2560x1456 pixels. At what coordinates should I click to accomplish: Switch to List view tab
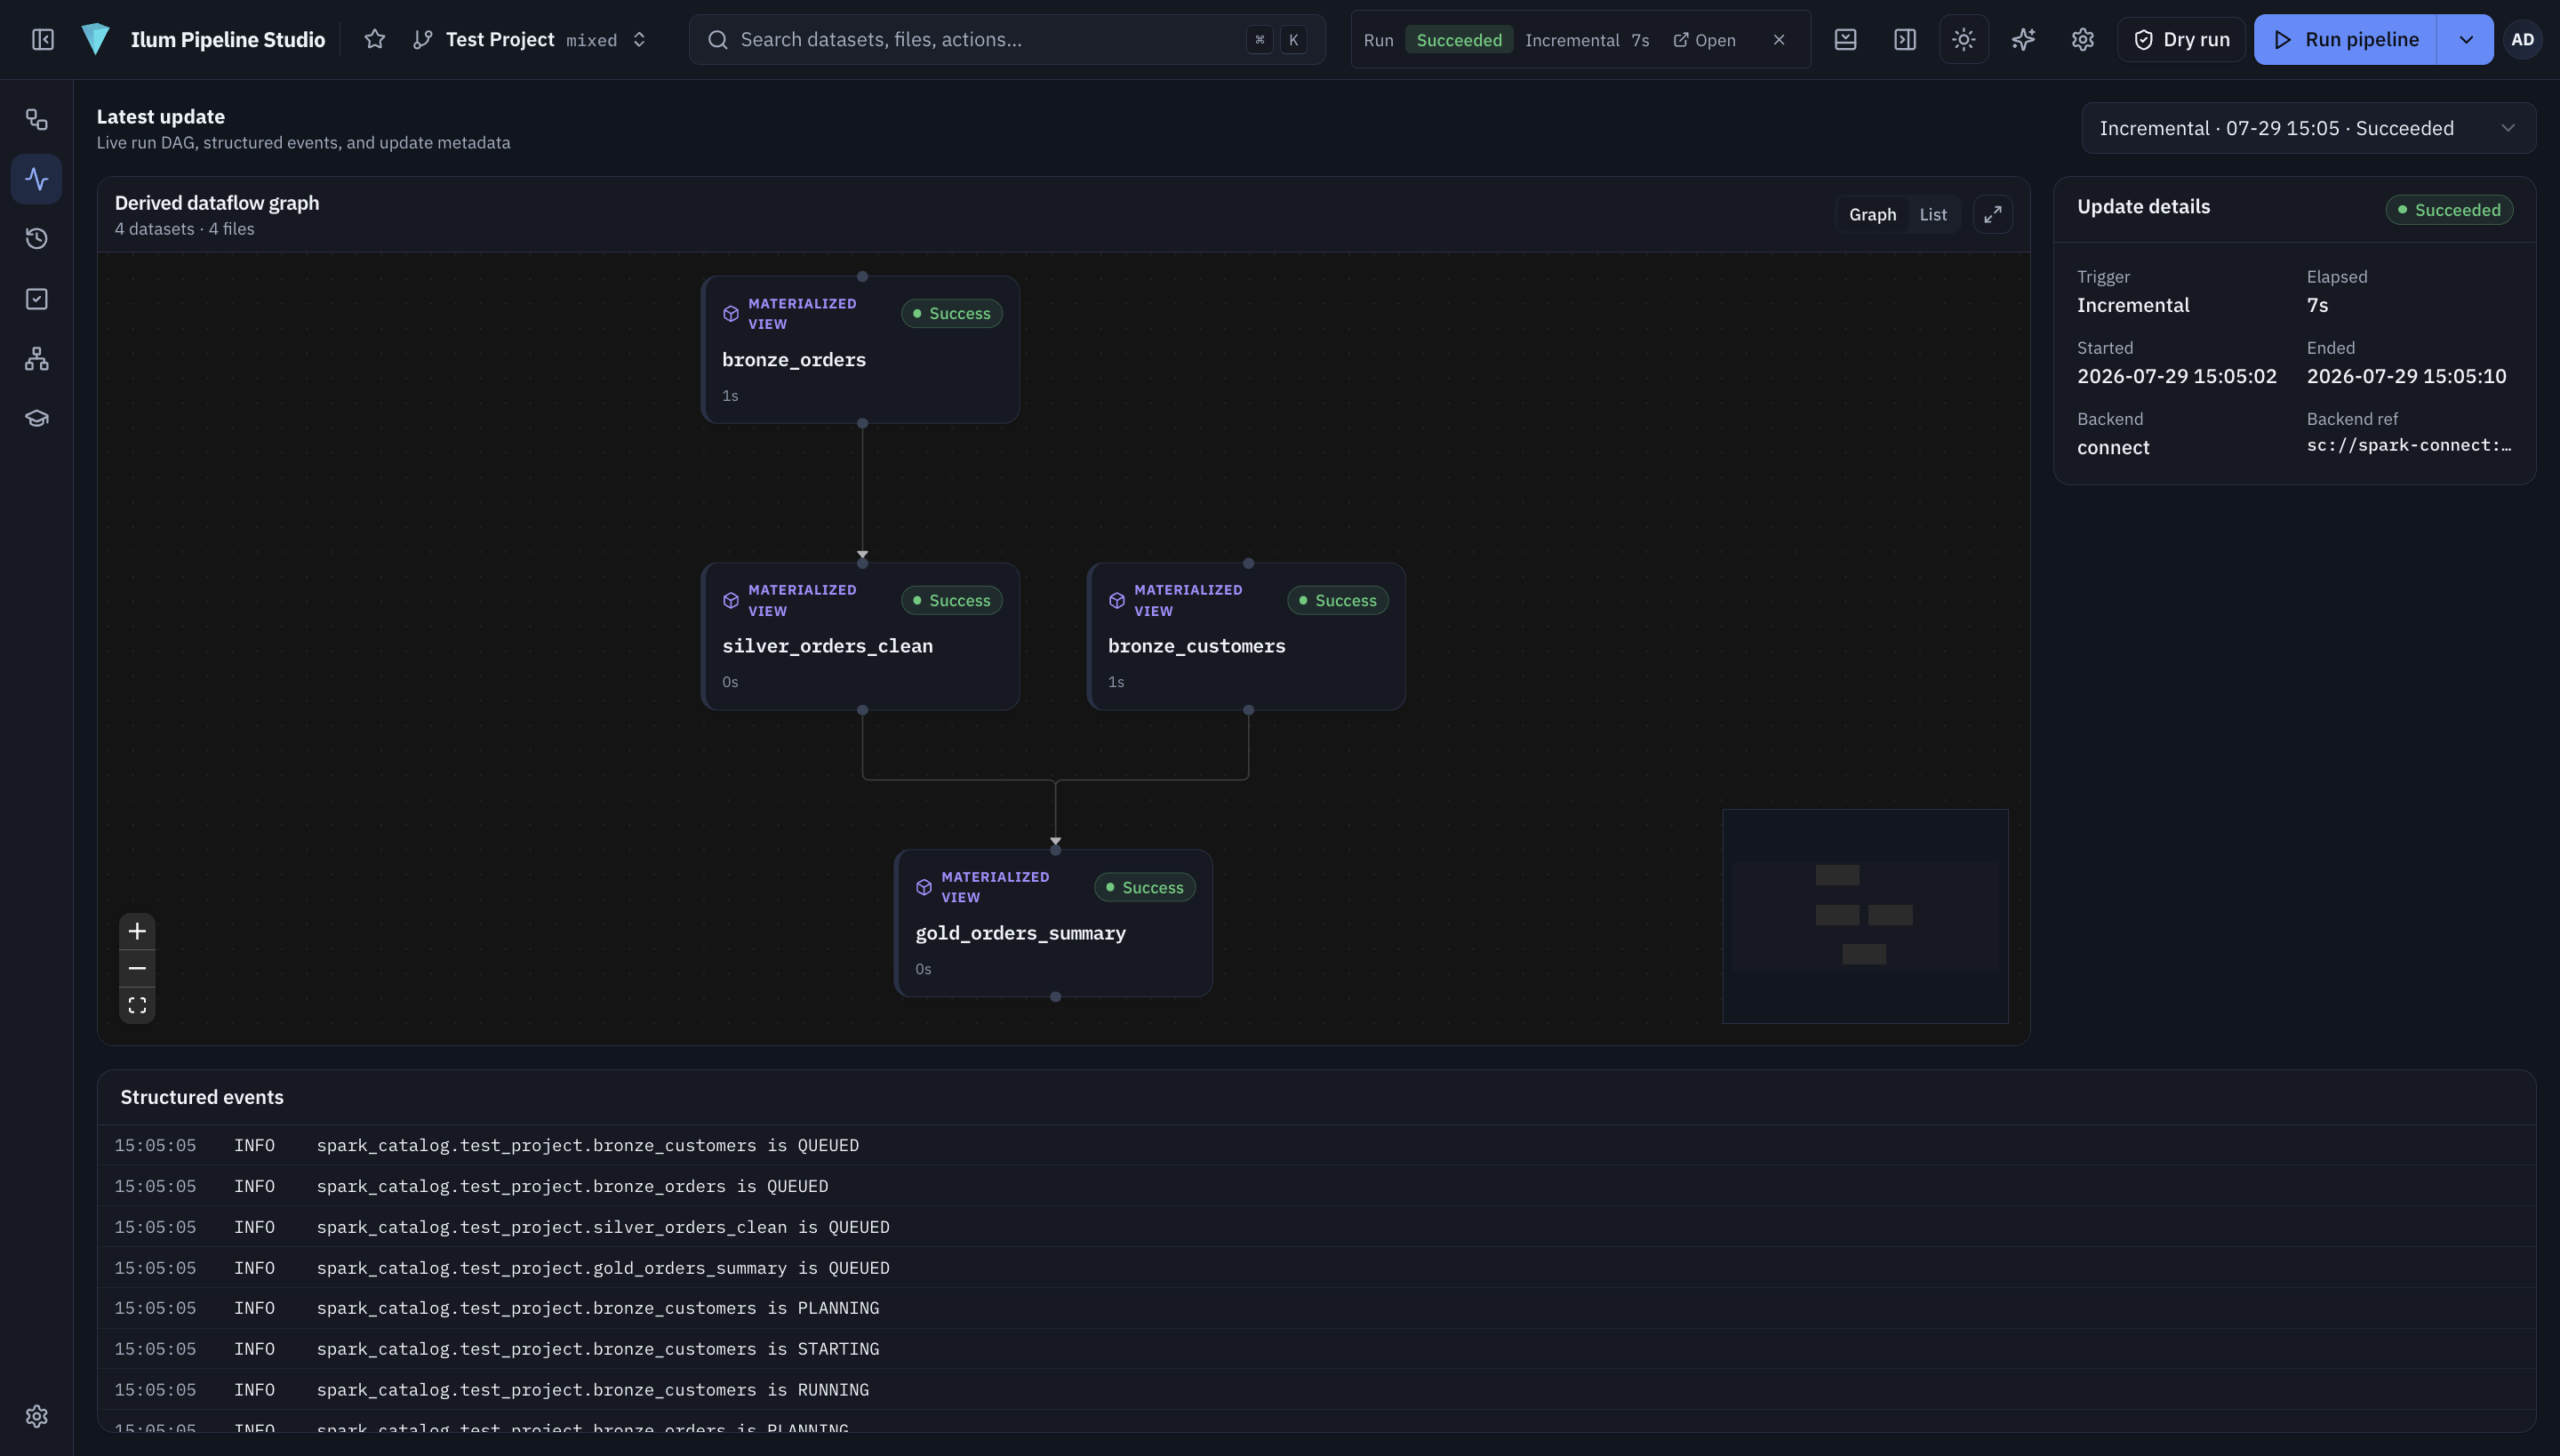[1933, 214]
